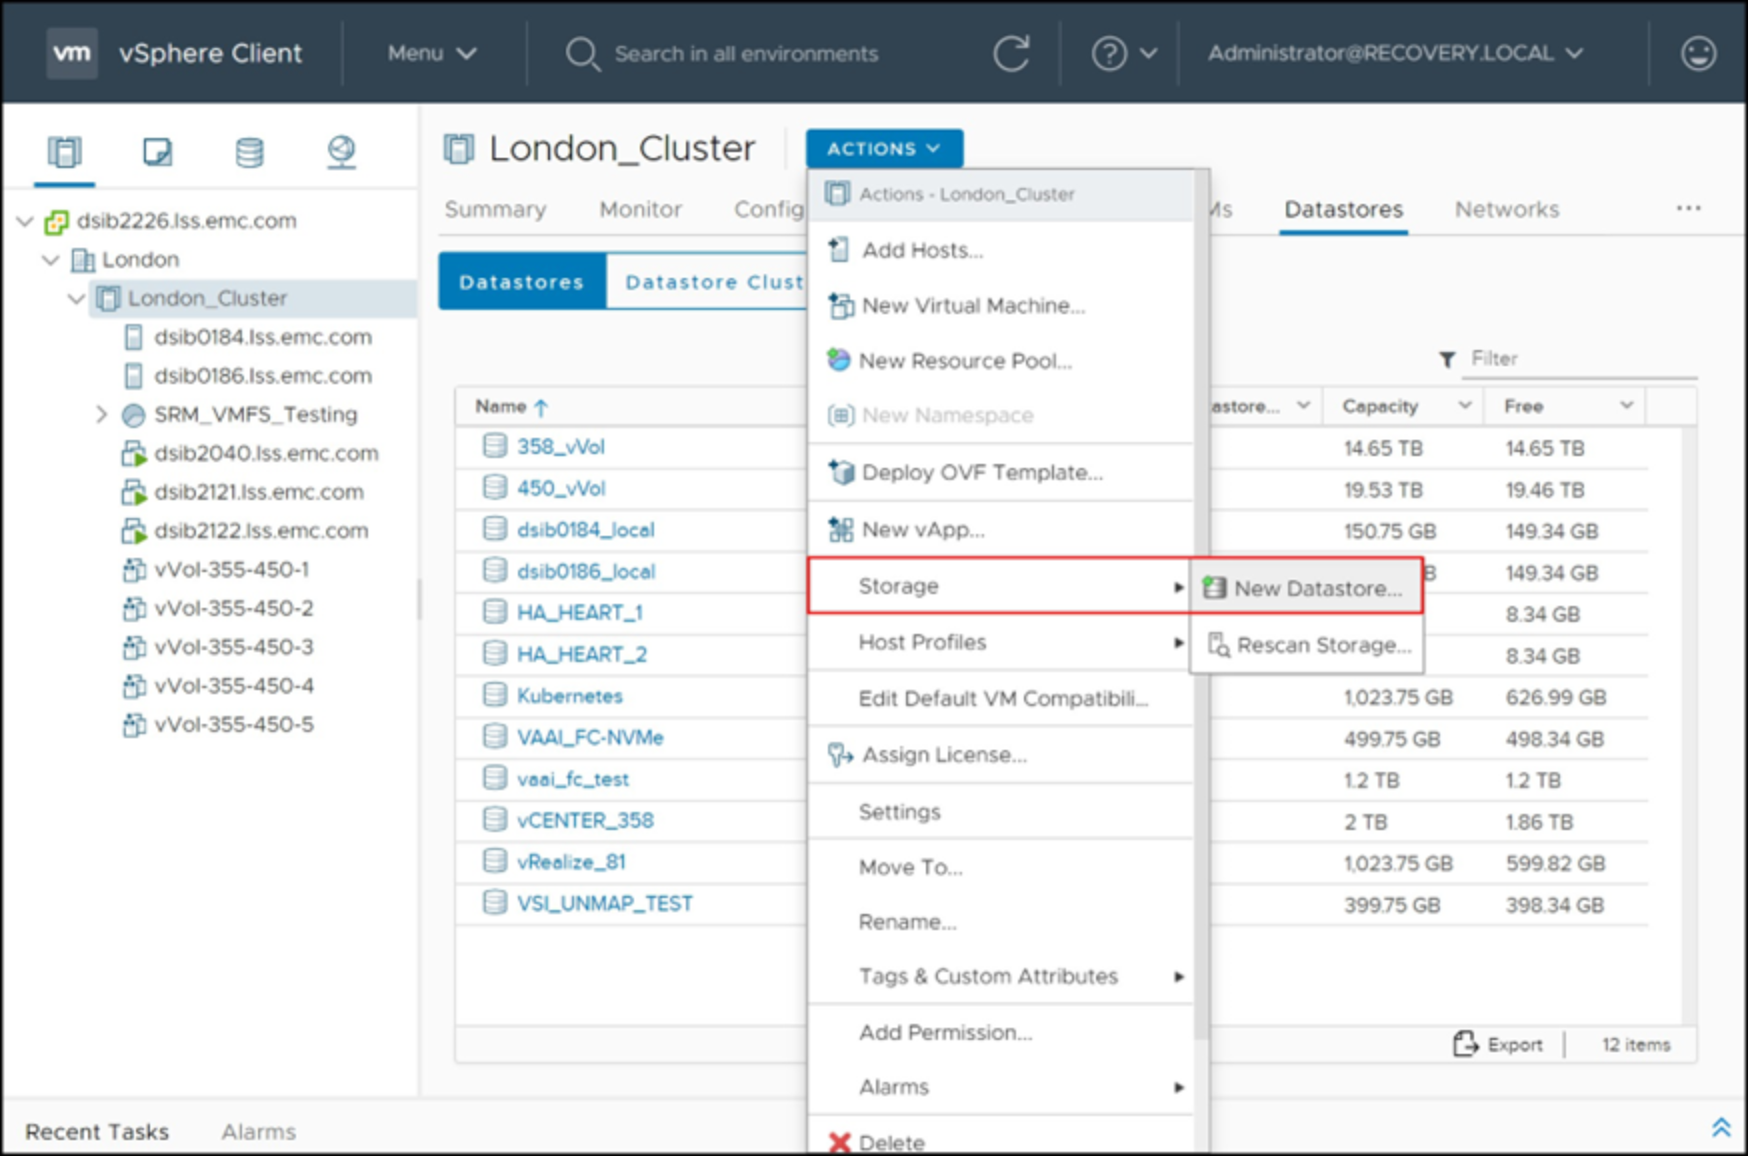Open the Networking inventory view
The image size is (1749, 1157).
[341, 152]
